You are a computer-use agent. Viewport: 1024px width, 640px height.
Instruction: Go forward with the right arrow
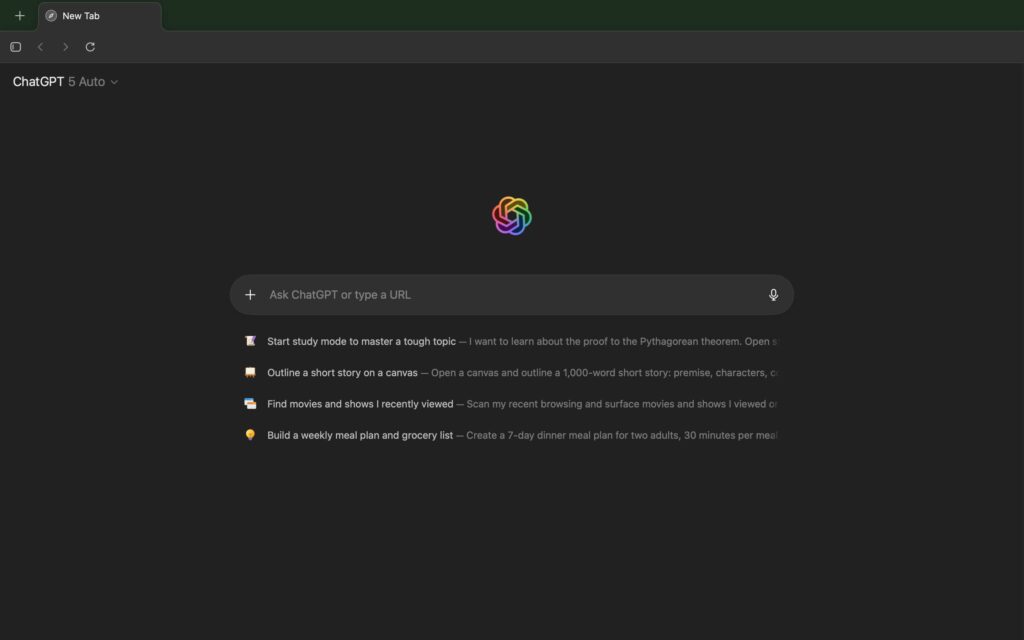pyautogui.click(x=65, y=47)
